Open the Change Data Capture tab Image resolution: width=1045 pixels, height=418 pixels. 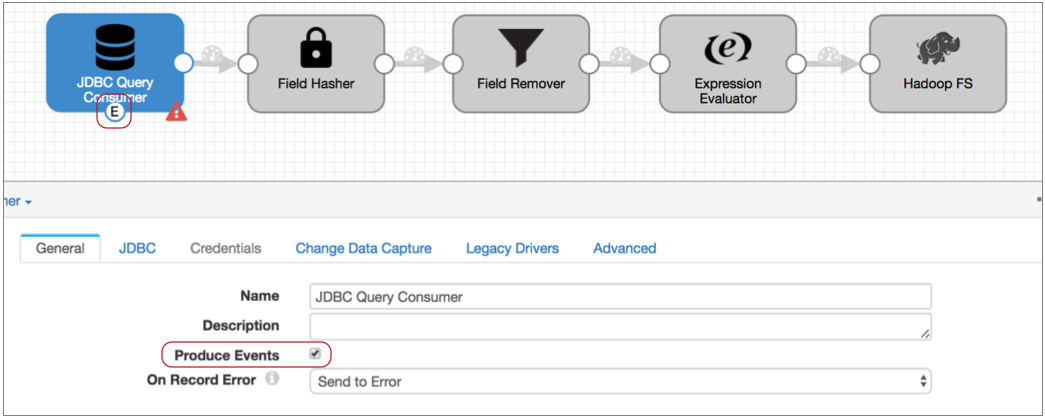[363, 248]
